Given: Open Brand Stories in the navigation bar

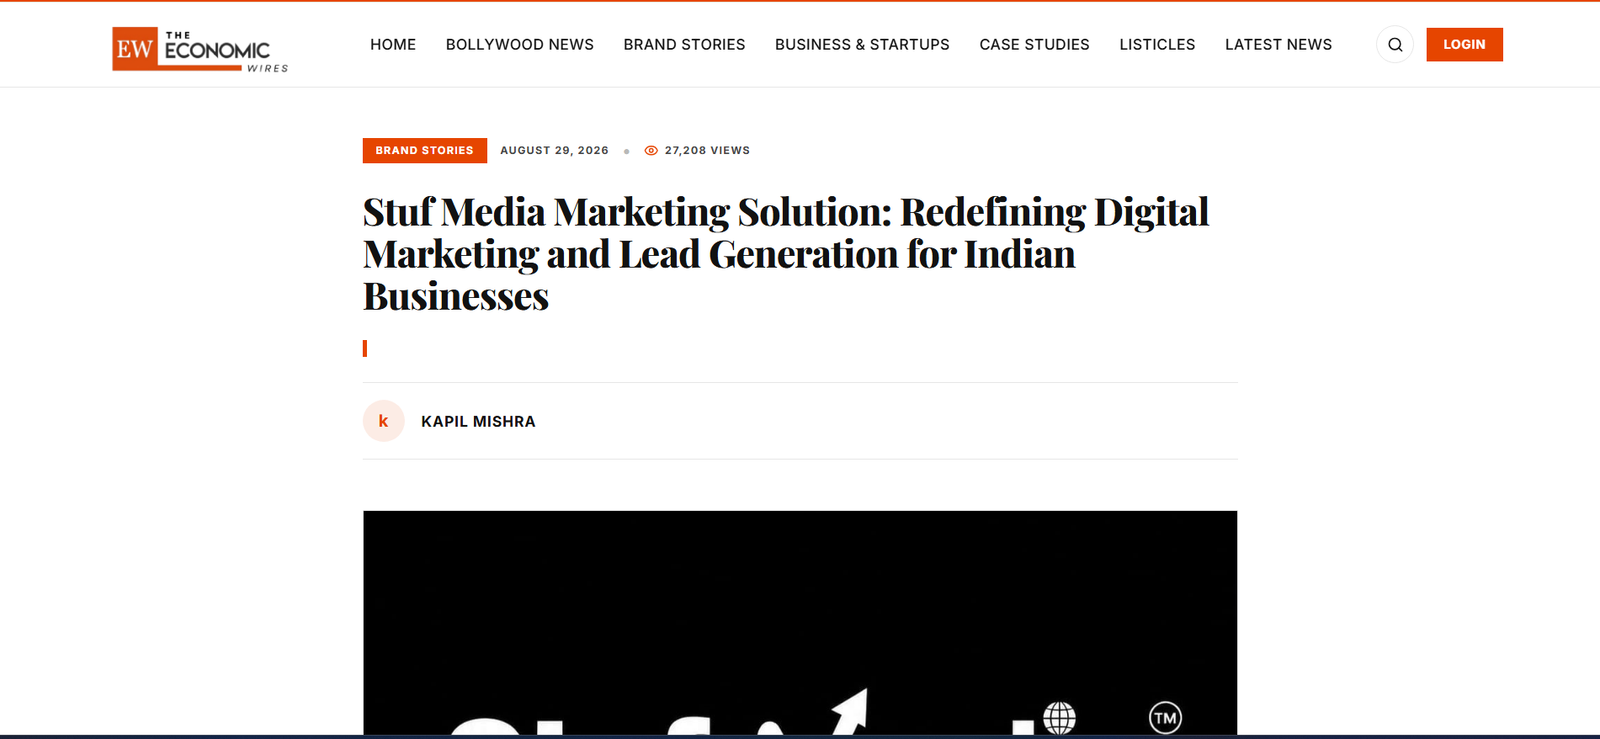Looking at the screenshot, I should pyautogui.click(x=684, y=45).
